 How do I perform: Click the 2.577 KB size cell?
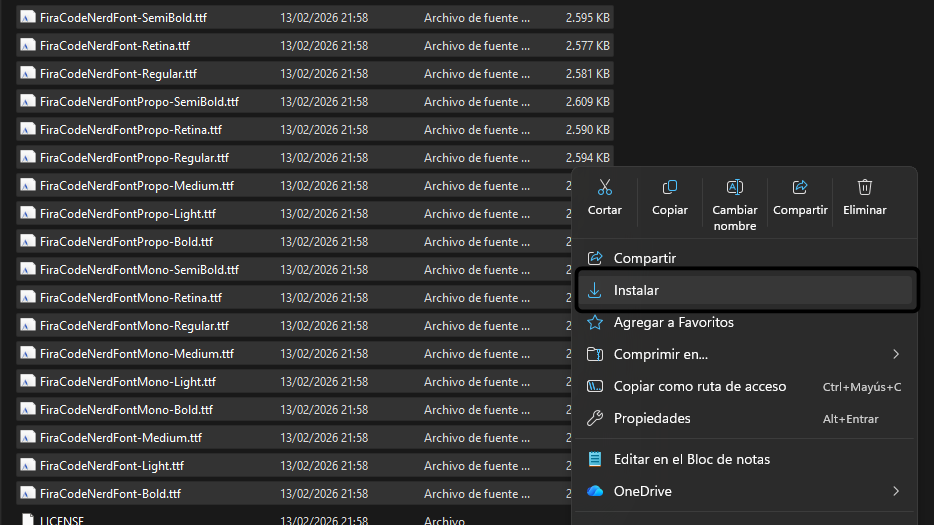click(x=587, y=46)
